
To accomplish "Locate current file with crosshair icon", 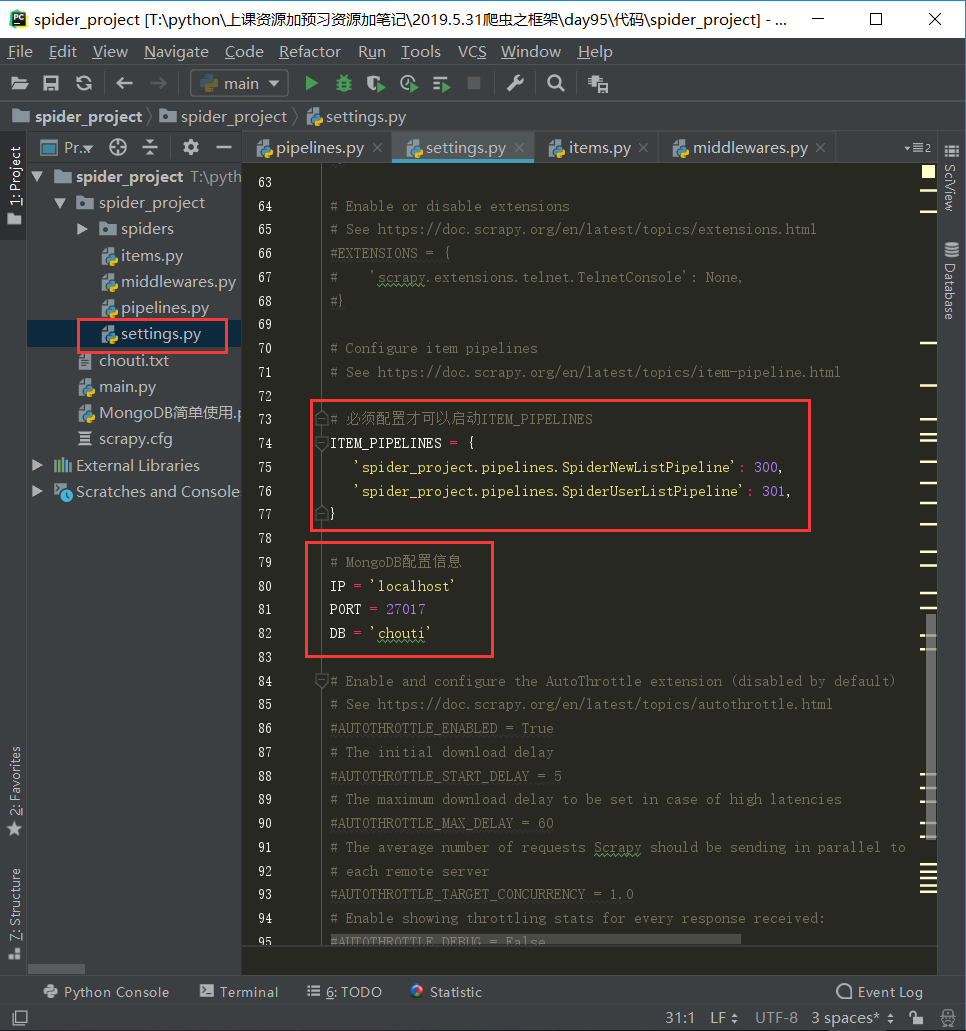I will pyautogui.click(x=118, y=147).
